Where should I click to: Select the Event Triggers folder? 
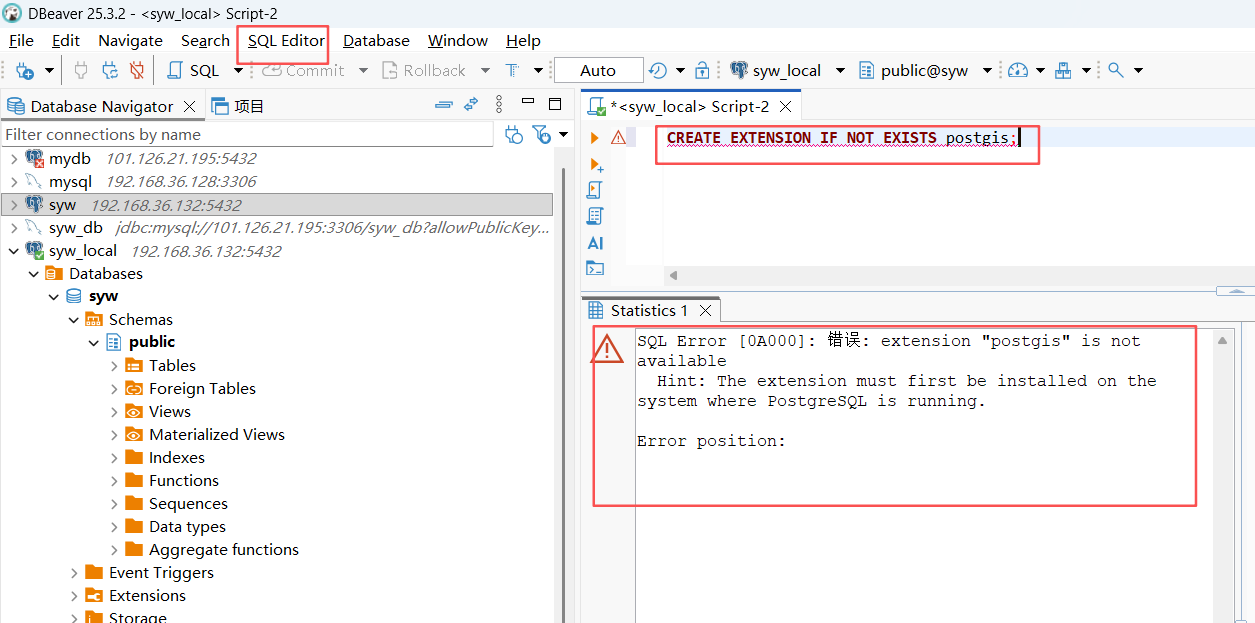[x=161, y=573]
